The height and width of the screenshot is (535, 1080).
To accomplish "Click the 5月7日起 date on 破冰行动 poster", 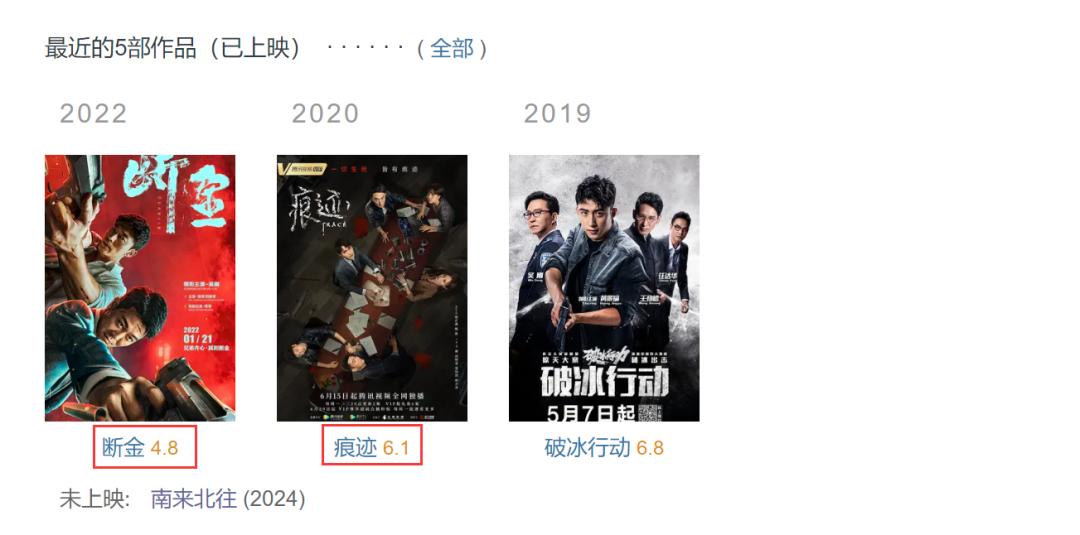I will click(x=591, y=412).
